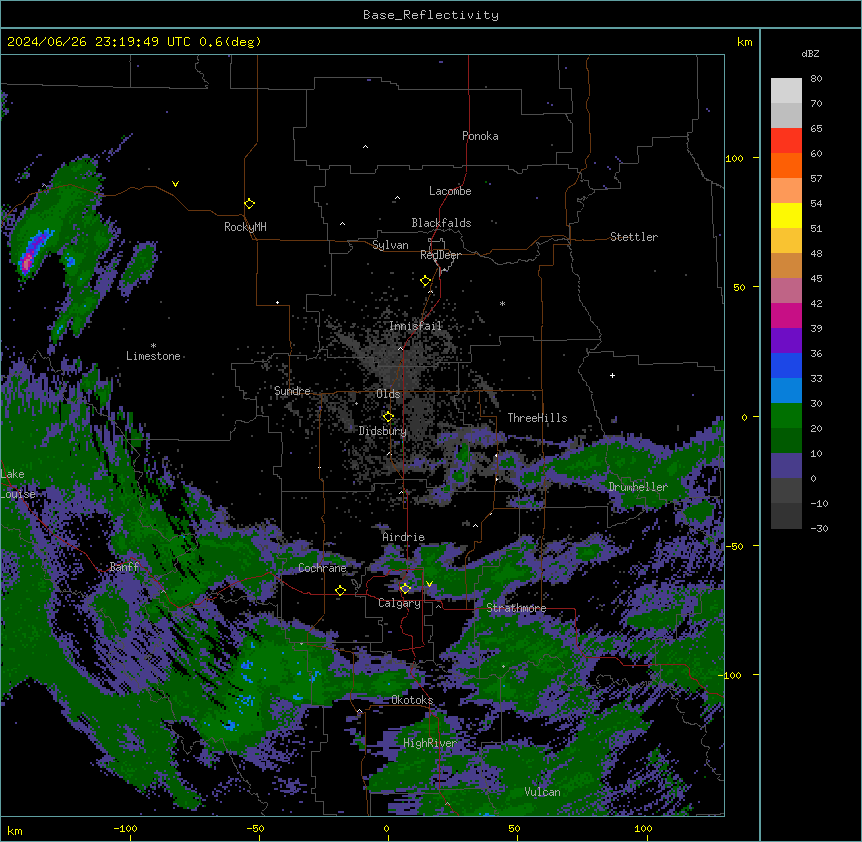The width and height of the screenshot is (862, 842).
Task: Click the asterisk marker above Limestone
Action: click(153, 345)
